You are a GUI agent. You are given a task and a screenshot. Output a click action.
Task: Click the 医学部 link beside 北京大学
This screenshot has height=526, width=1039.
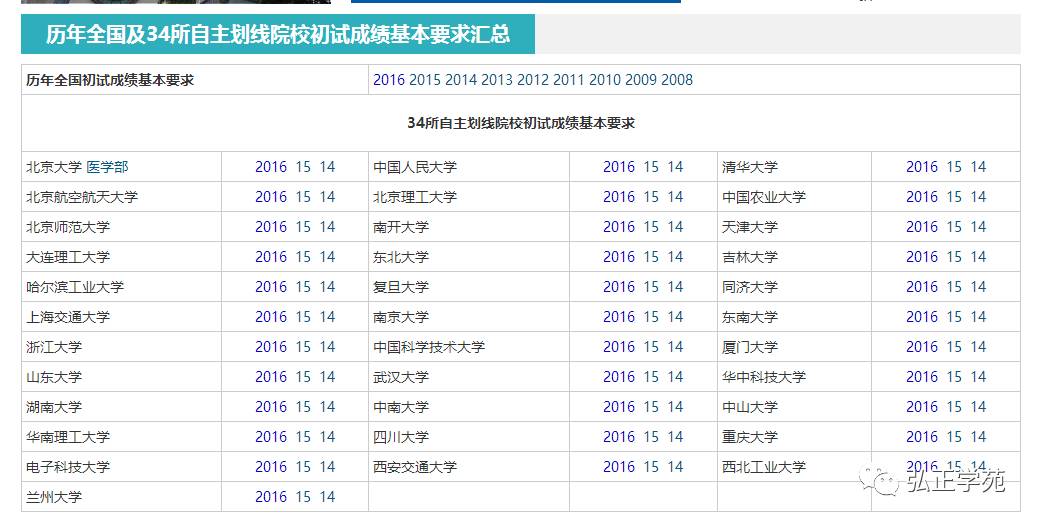[x=107, y=167]
